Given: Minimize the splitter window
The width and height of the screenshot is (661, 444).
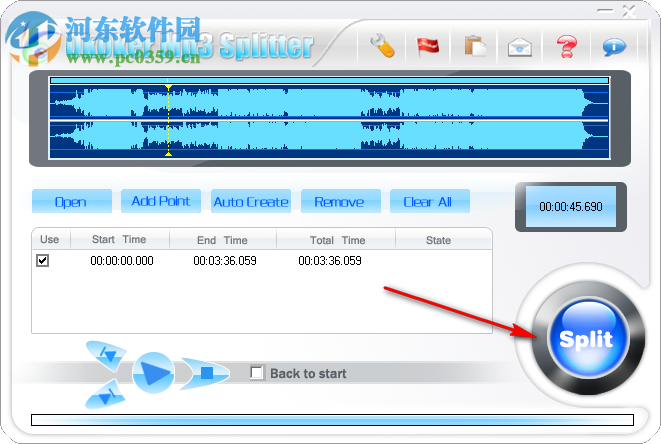Looking at the screenshot, I should coord(605,11).
